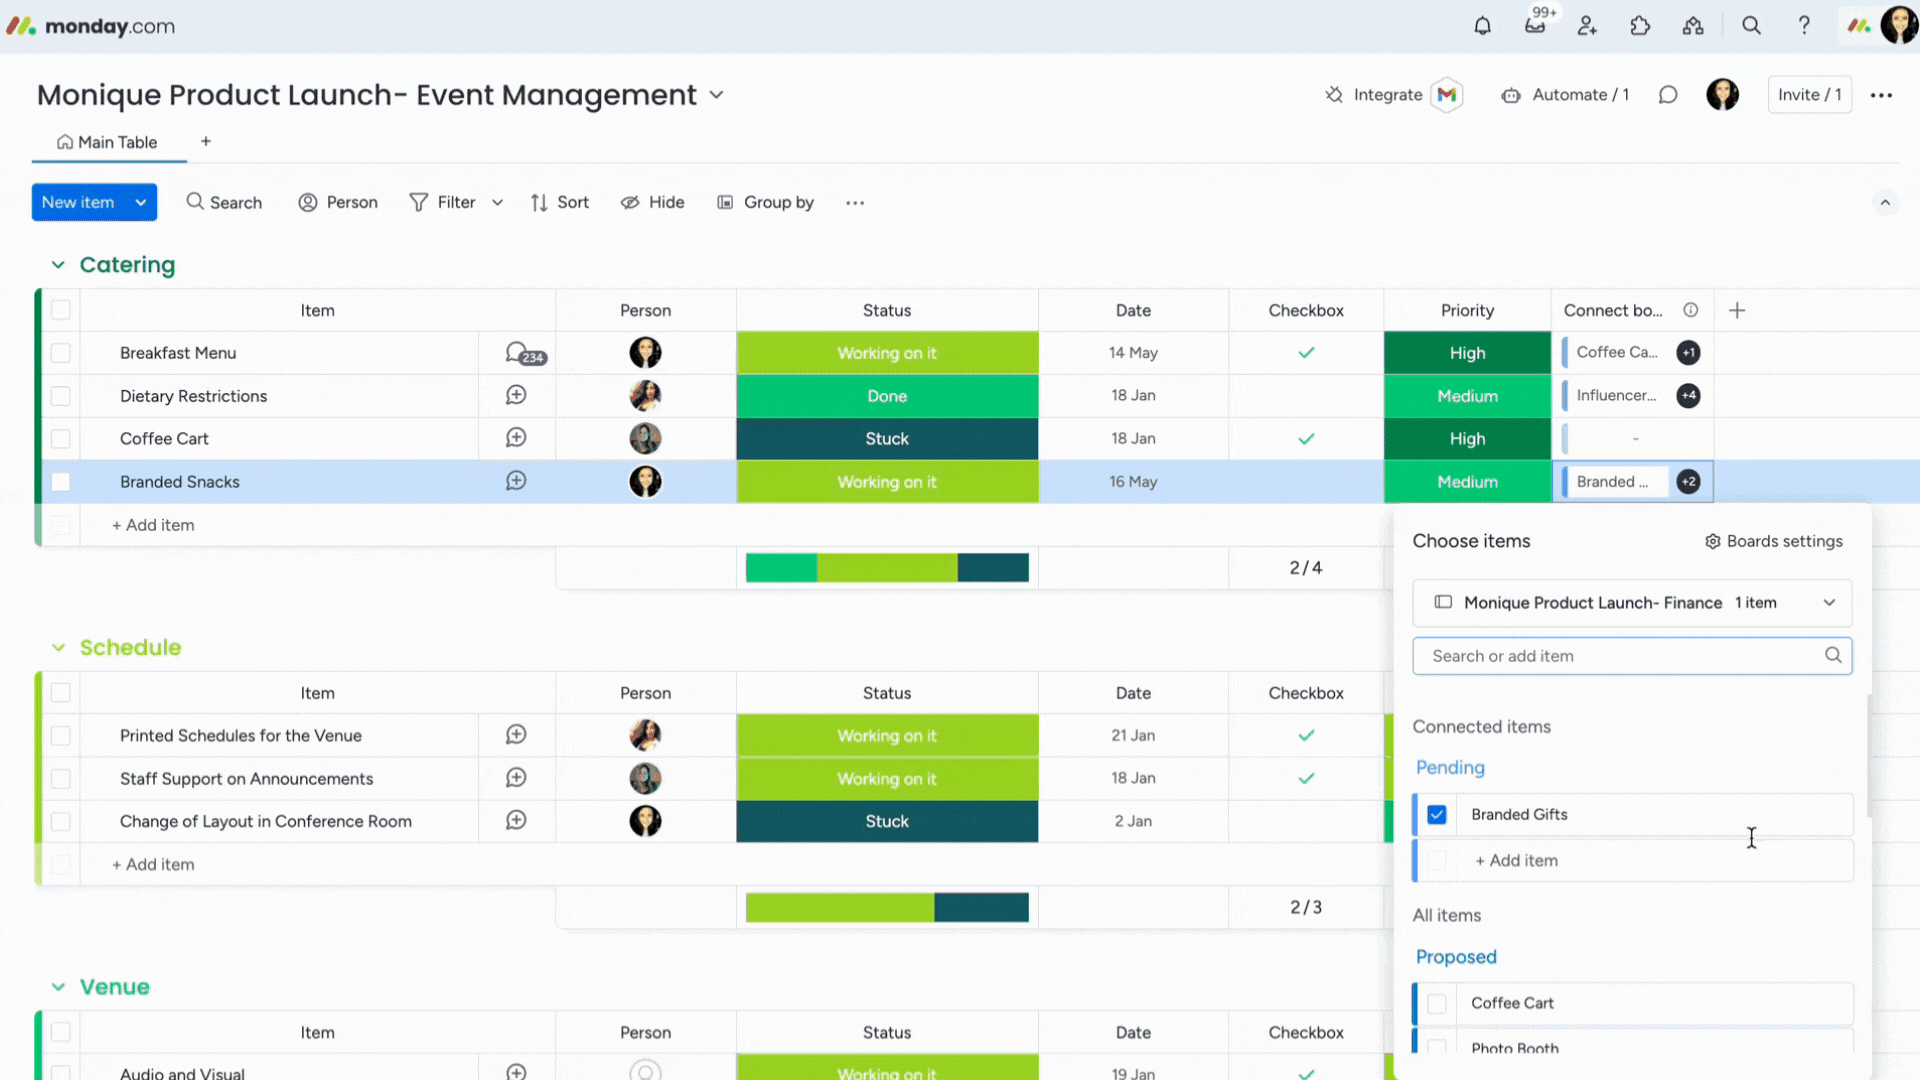Open the help question mark
This screenshot has height=1080, width=1920.
(1804, 26)
